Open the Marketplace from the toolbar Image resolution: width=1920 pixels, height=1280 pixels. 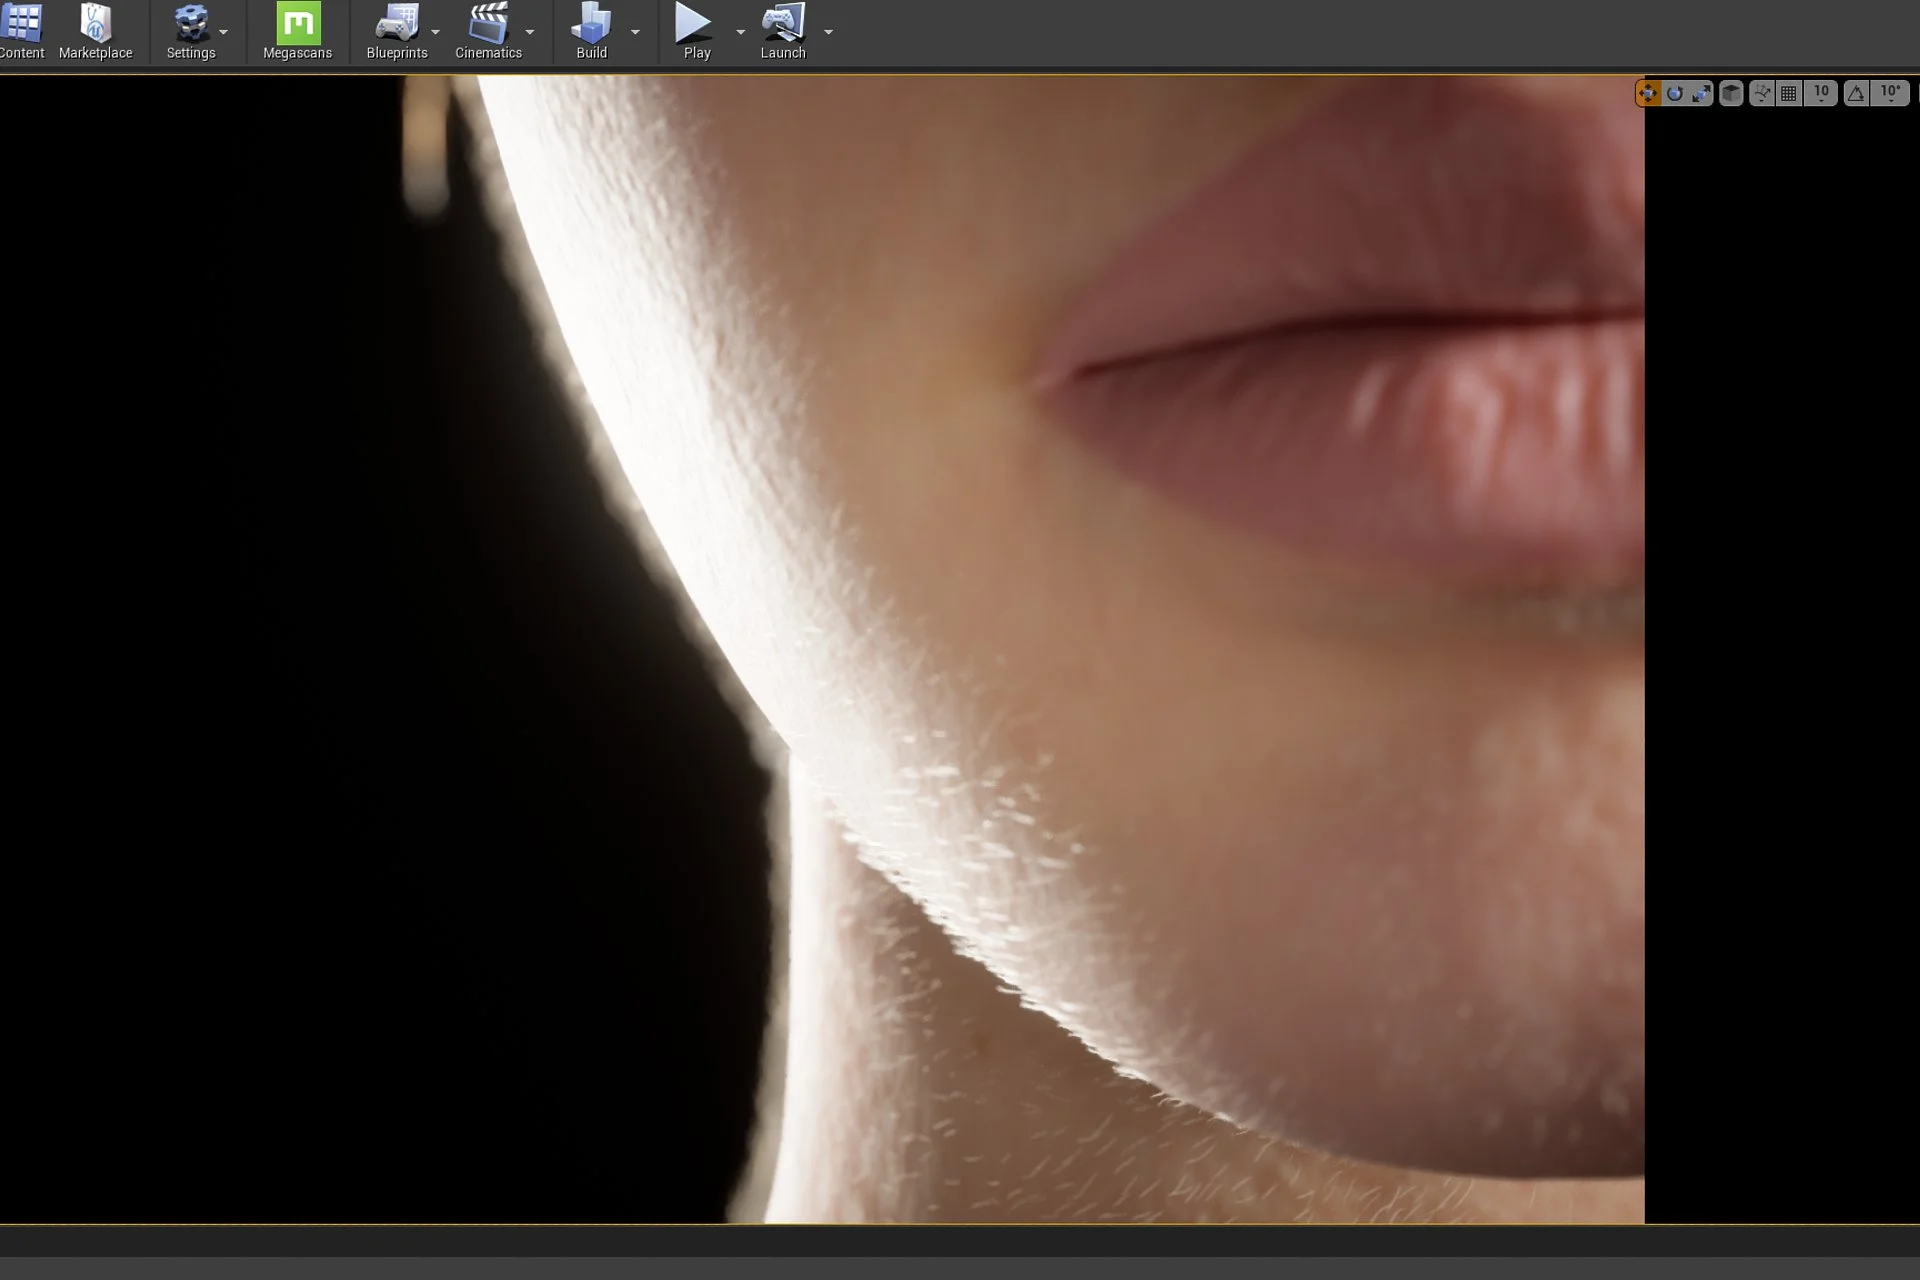click(95, 32)
